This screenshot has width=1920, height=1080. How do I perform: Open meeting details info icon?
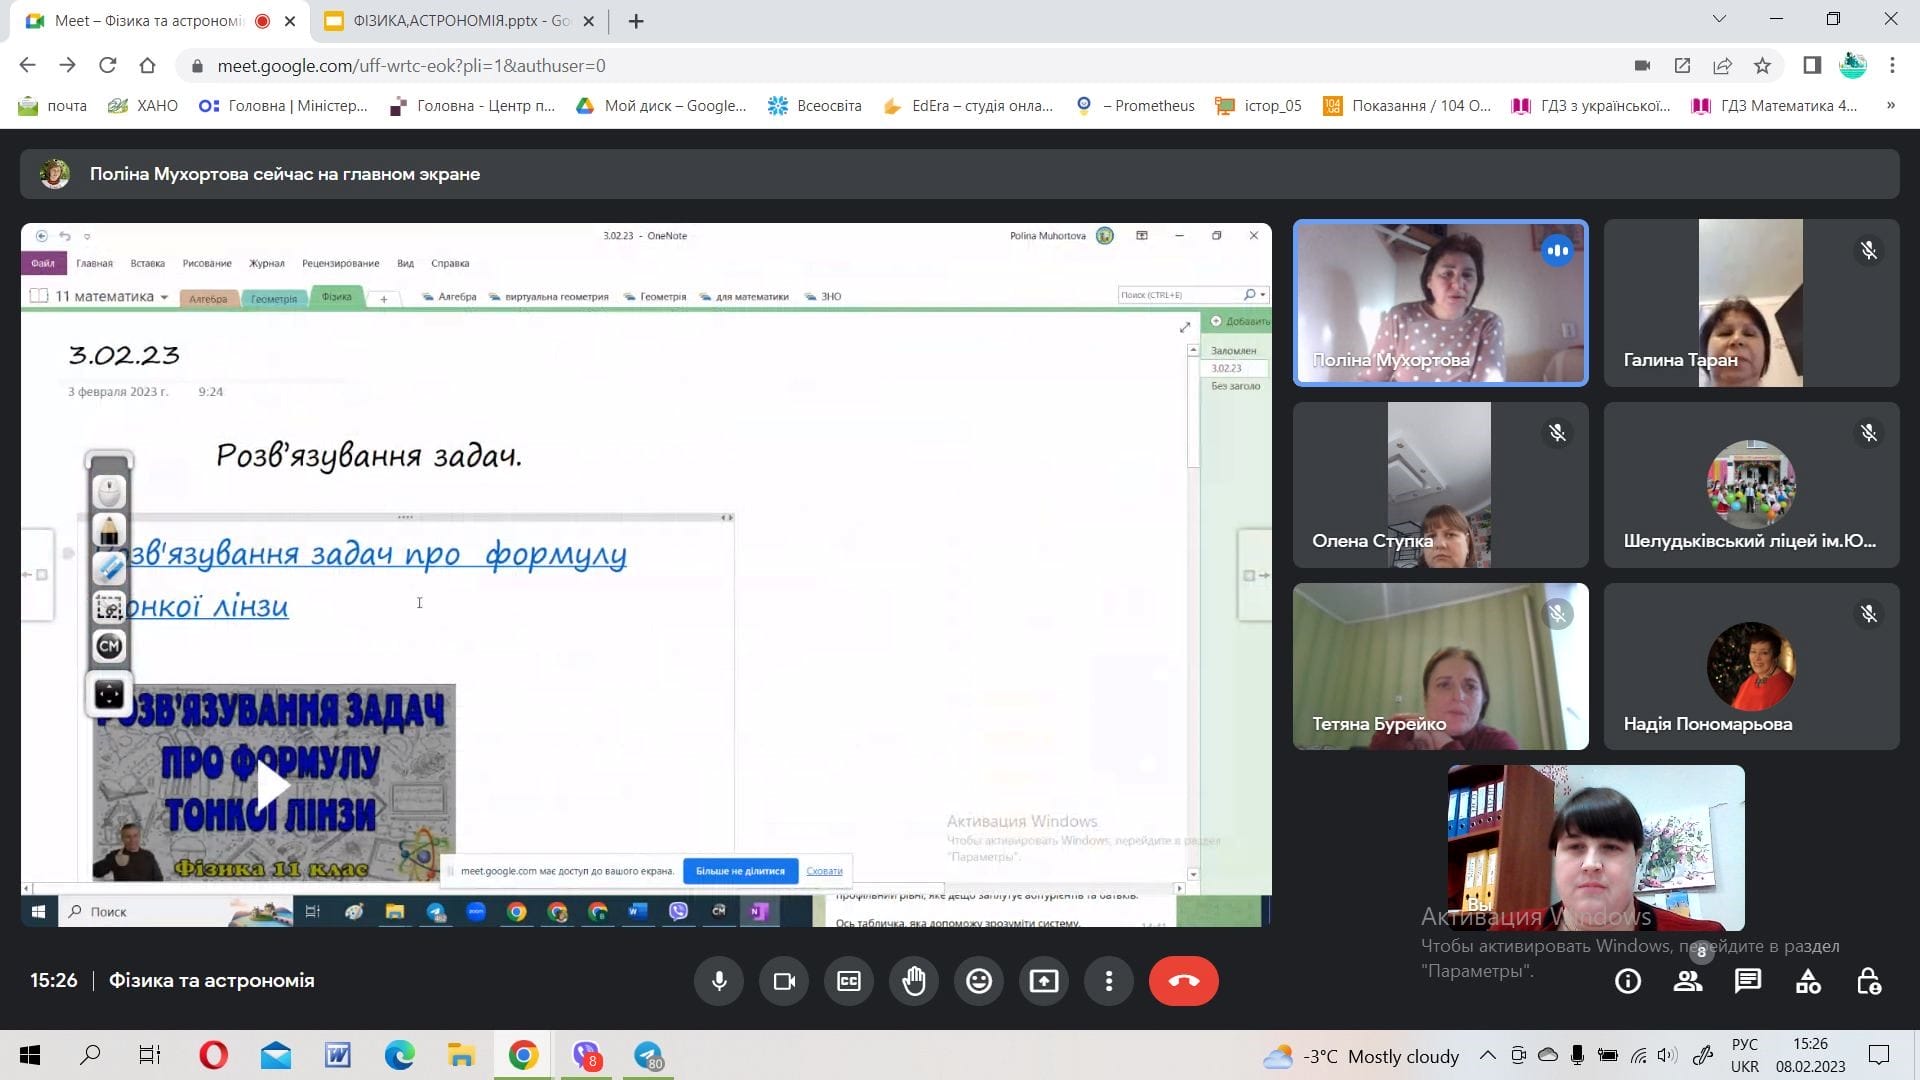(x=1628, y=982)
